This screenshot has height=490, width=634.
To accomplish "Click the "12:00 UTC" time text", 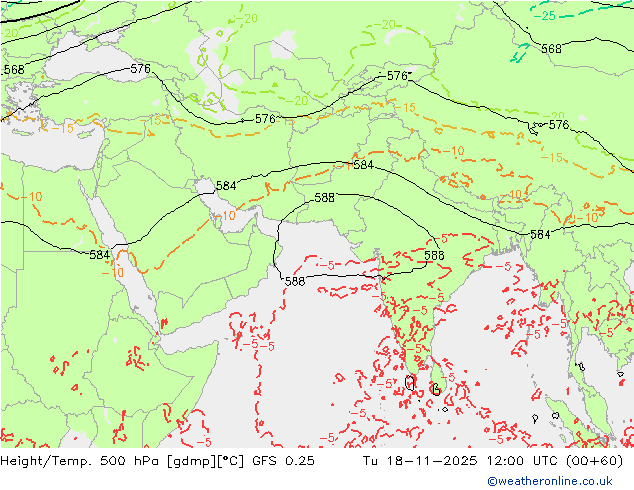I will pyautogui.click(x=520, y=461).
